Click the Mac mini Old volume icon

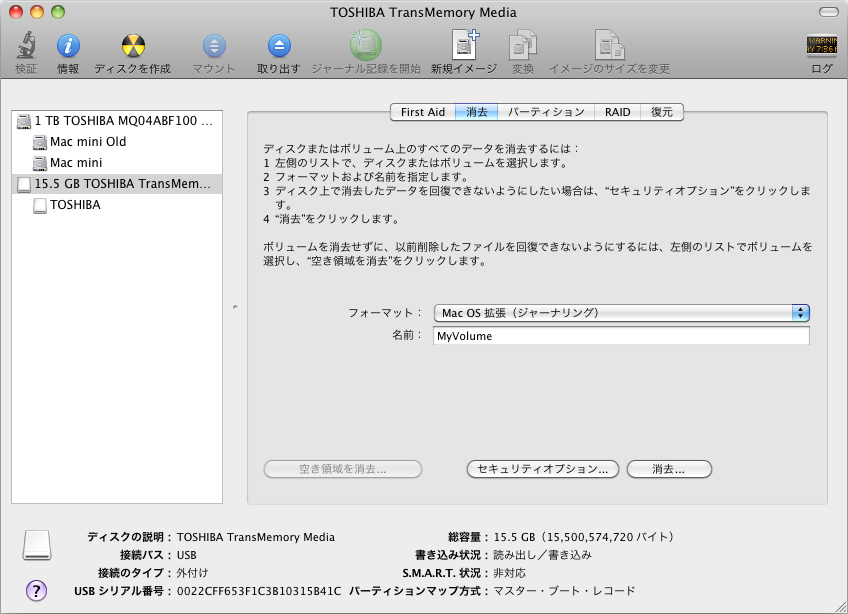coord(39,142)
